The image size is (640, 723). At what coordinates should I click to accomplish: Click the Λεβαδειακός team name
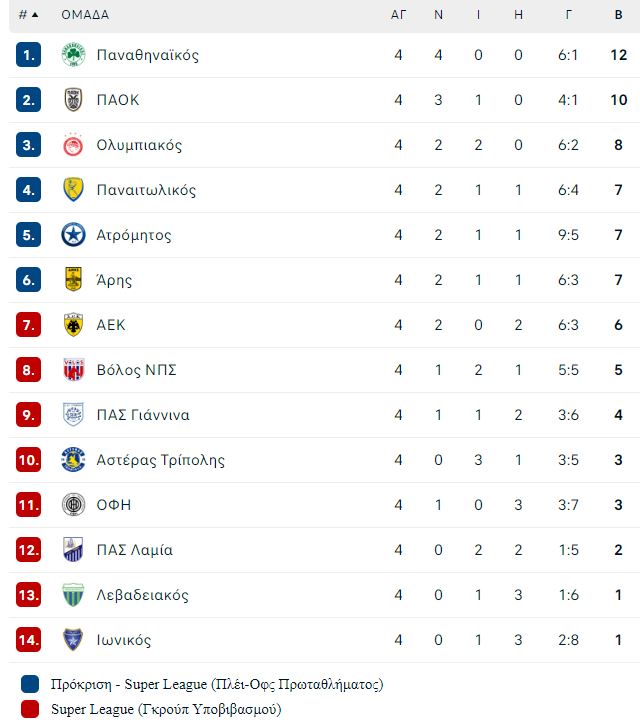click(142, 595)
